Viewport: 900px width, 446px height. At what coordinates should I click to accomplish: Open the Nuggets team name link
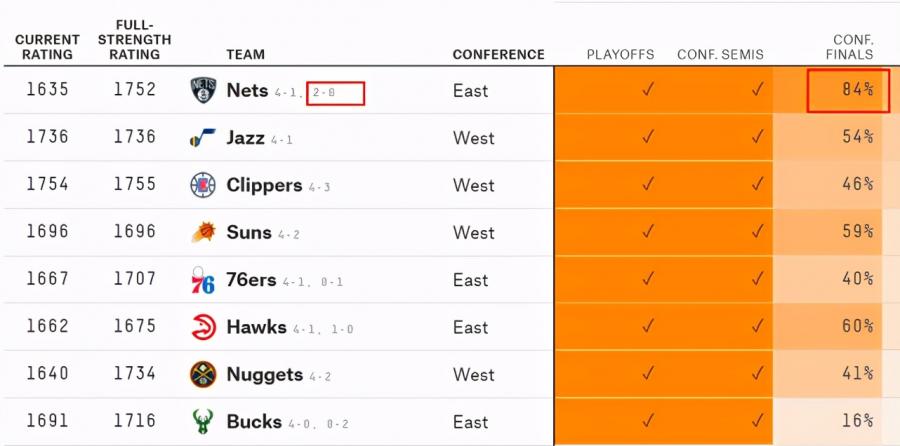pyautogui.click(x=265, y=375)
